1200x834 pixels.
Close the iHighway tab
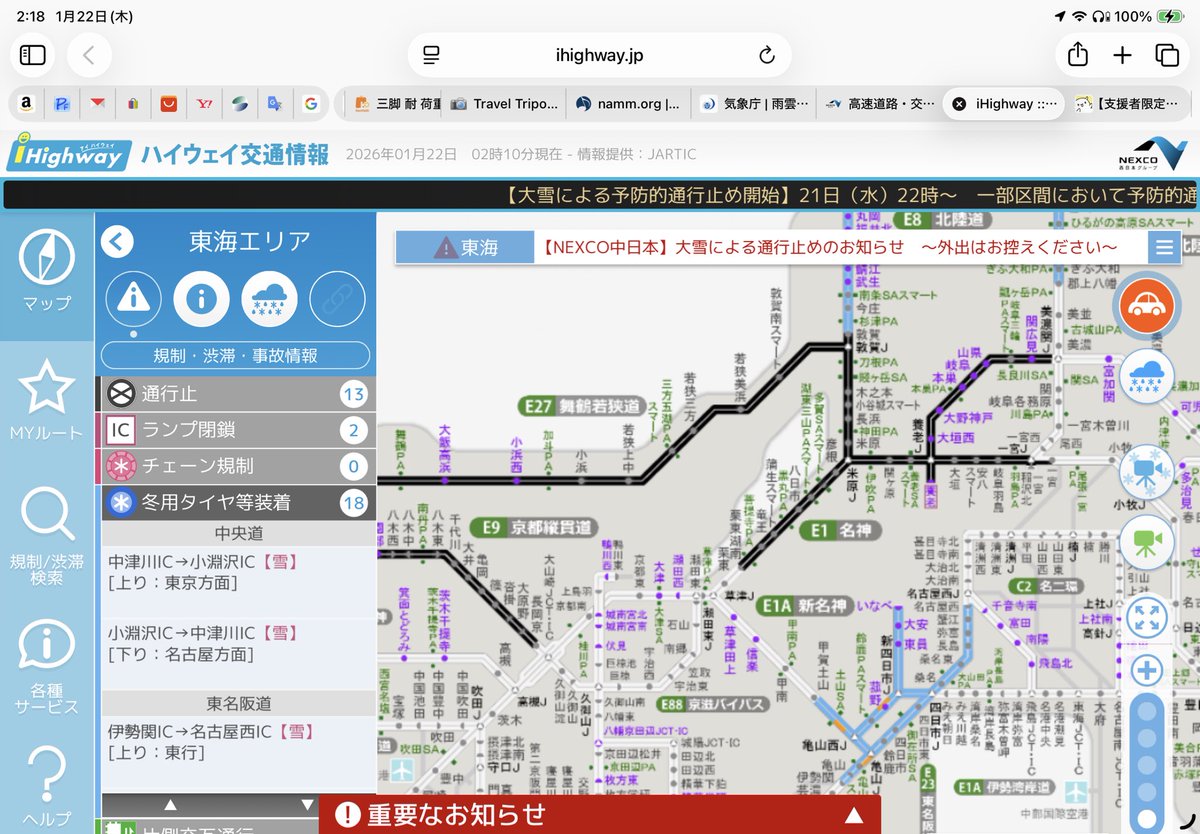(958, 103)
